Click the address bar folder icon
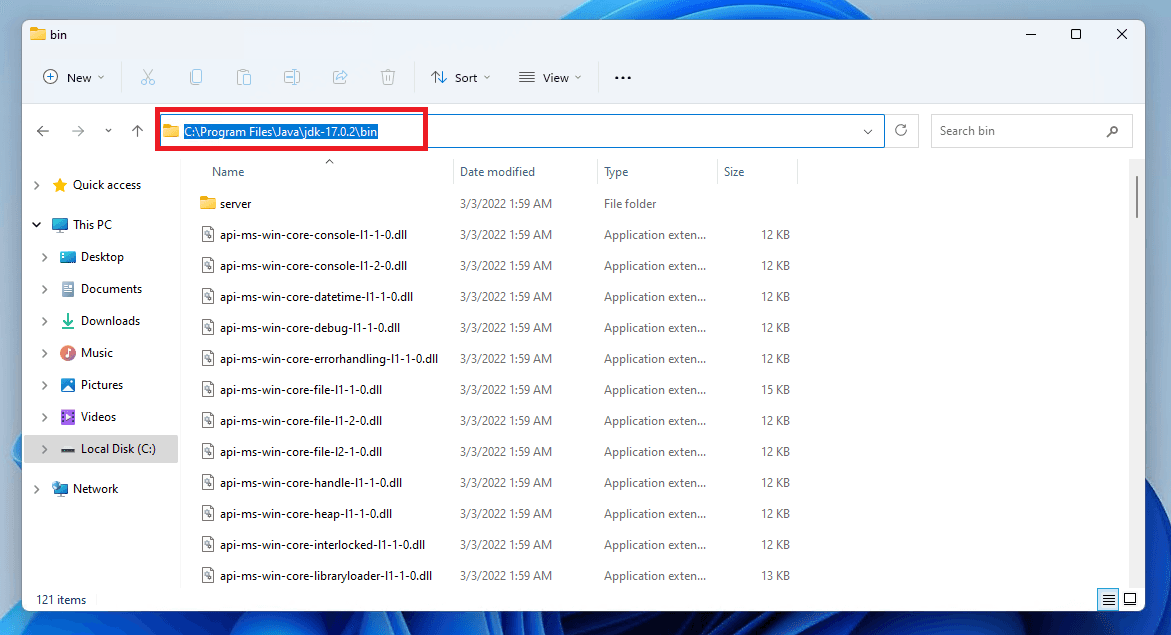The height and width of the screenshot is (635, 1171). coord(171,131)
